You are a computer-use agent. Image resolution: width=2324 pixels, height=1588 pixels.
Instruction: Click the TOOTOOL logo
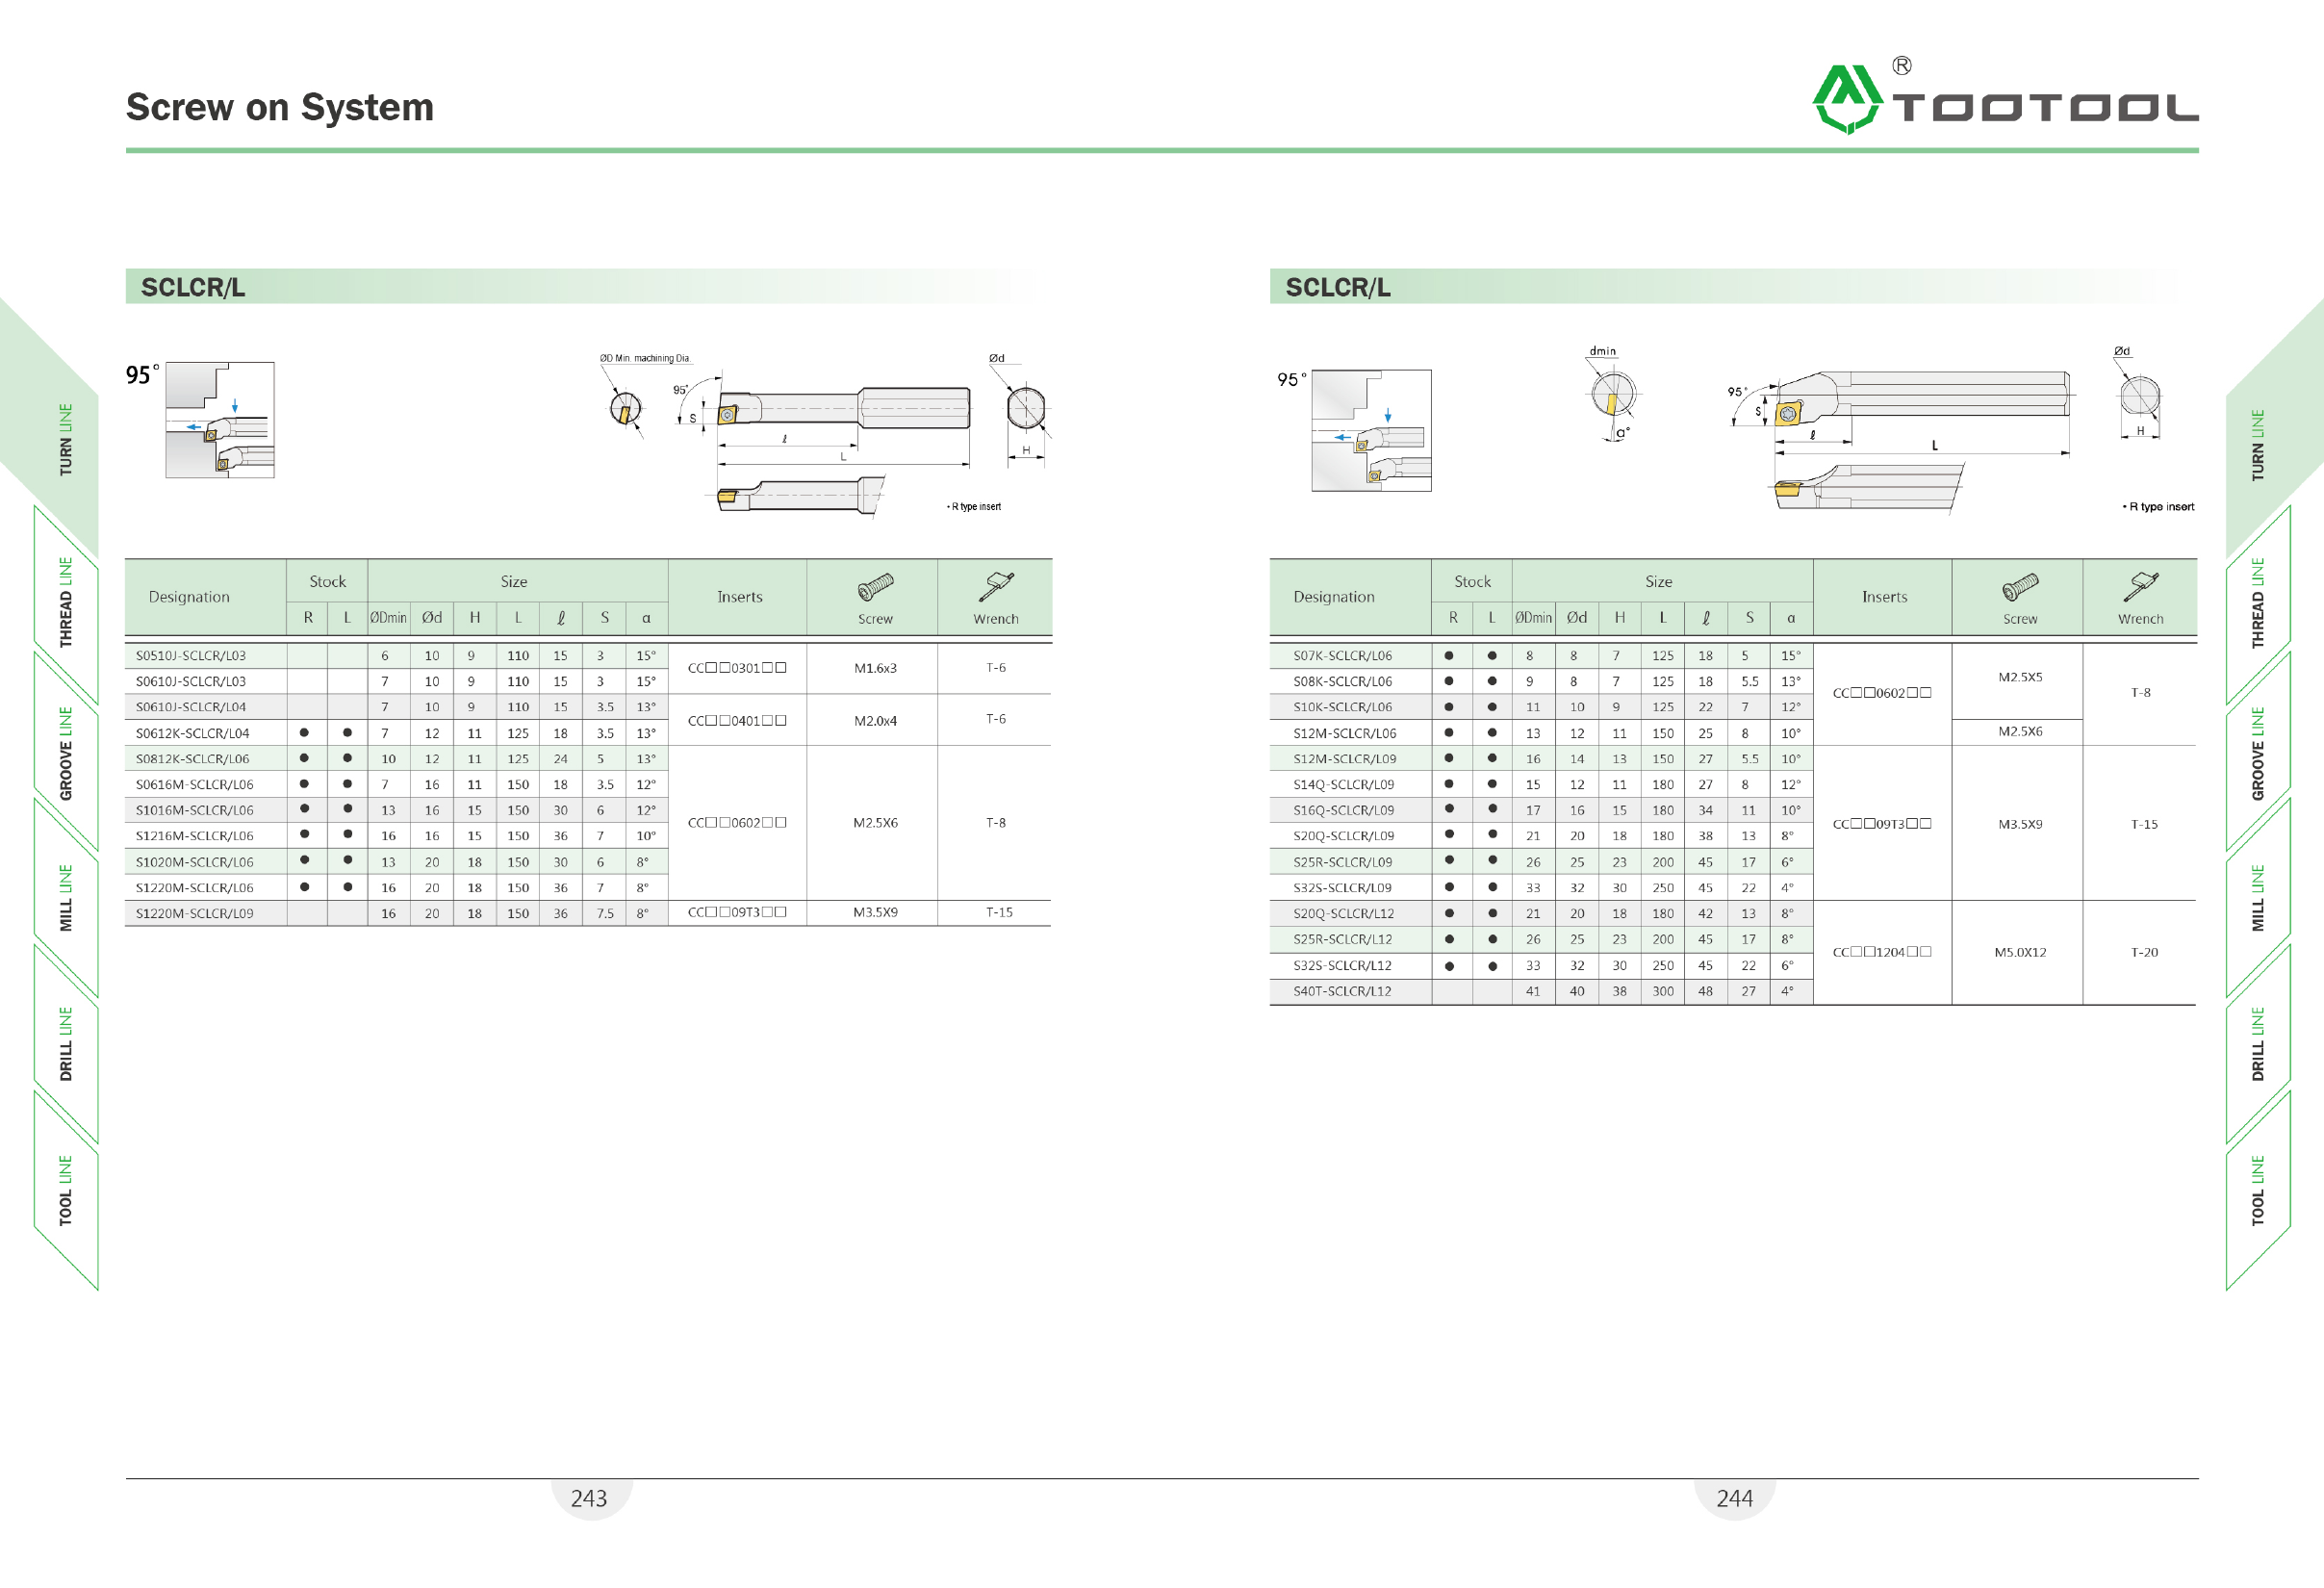coord(2005,96)
